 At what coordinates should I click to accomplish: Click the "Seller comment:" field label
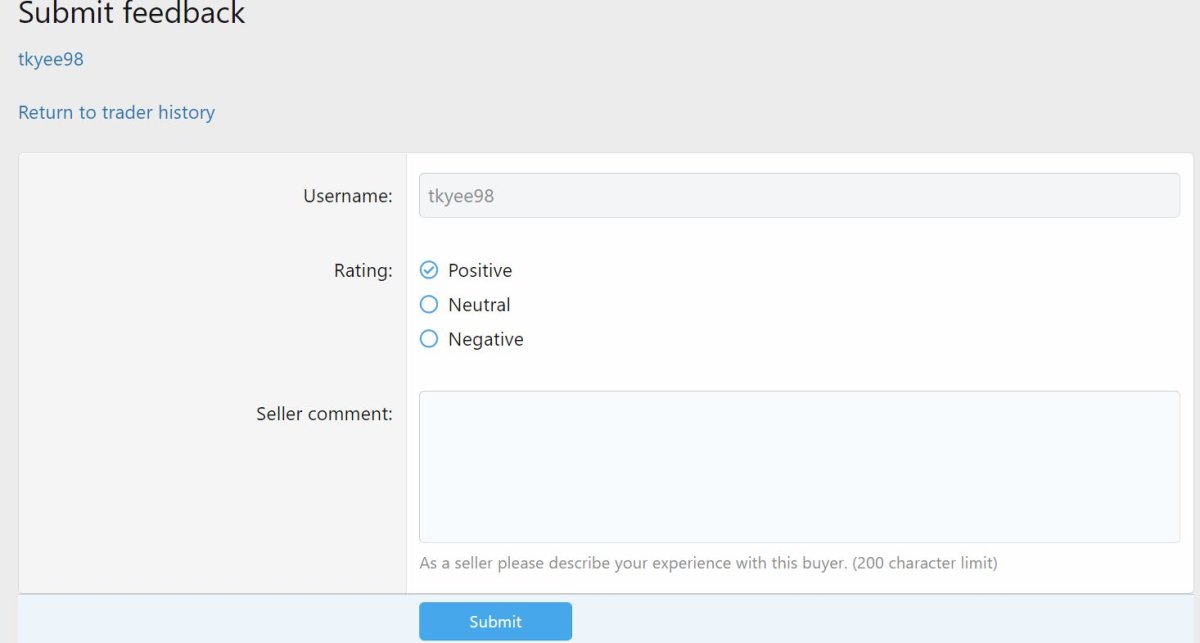324,413
